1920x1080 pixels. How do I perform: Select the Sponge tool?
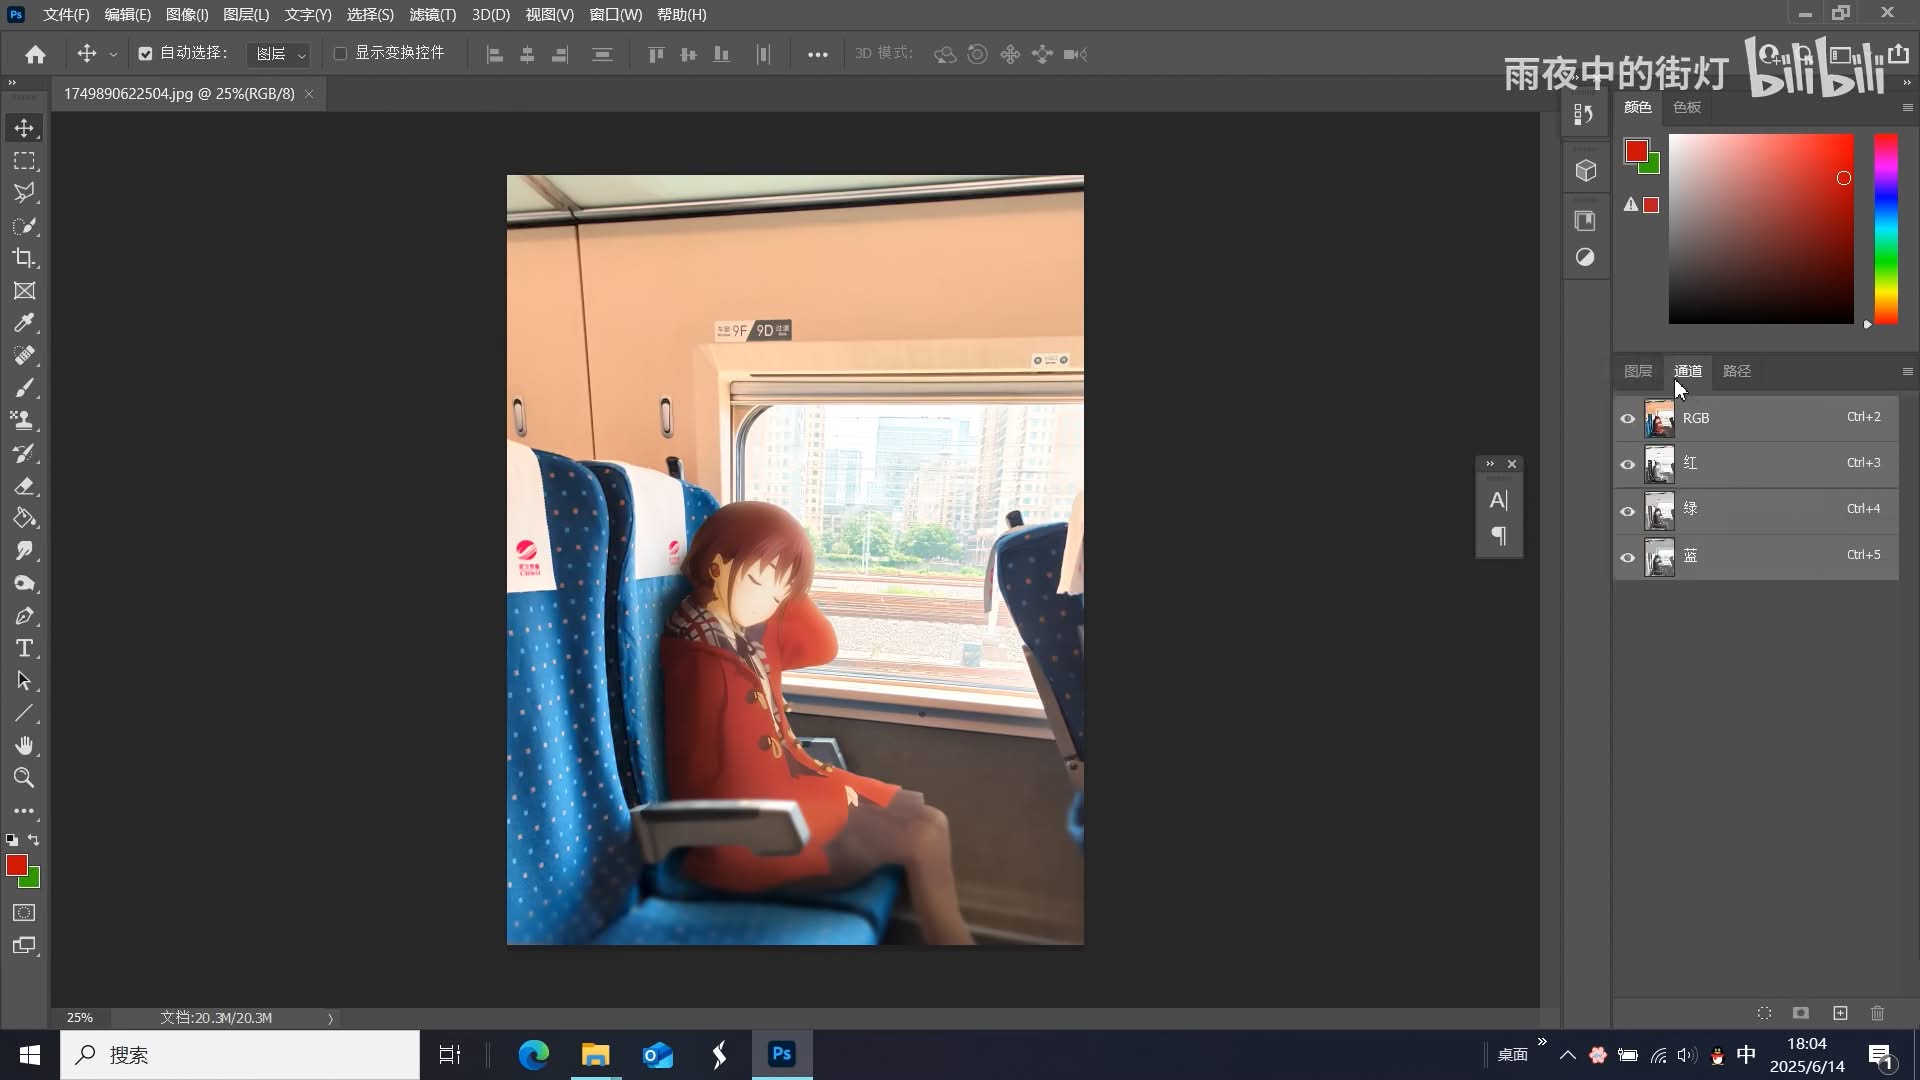point(24,583)
